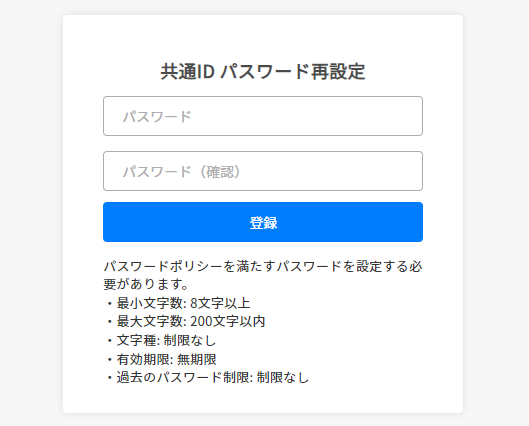Click the 8文字以上 value text
Viewport: 529px width, 426px height.
(220, 303)
